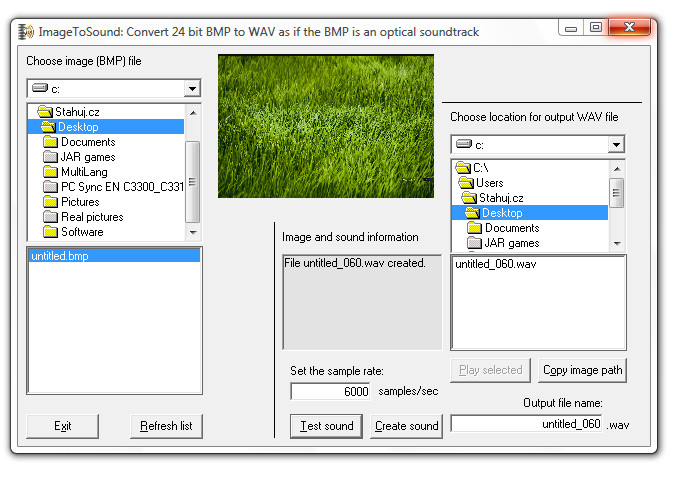Click the Real pictures folder icon
Image resolution: width=674 pixels, height=479 pixels.
point(50,217)
